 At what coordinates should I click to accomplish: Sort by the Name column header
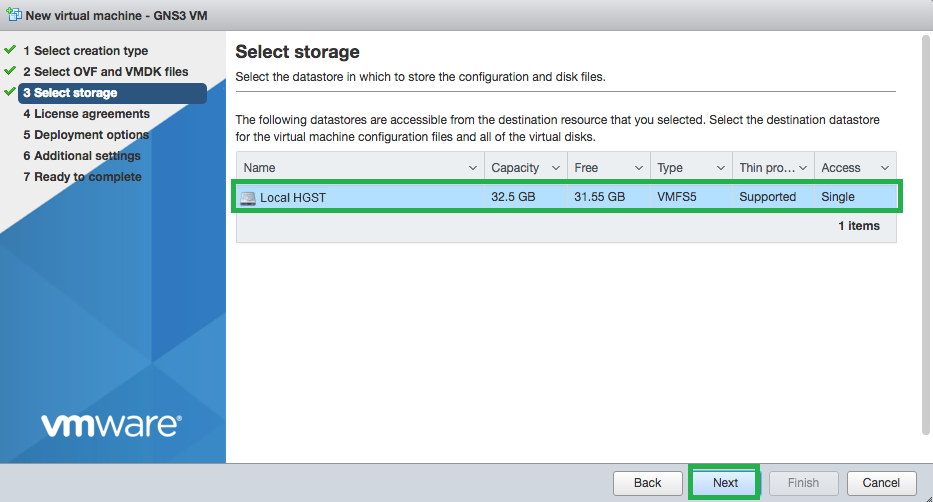(x=350, y=168)
